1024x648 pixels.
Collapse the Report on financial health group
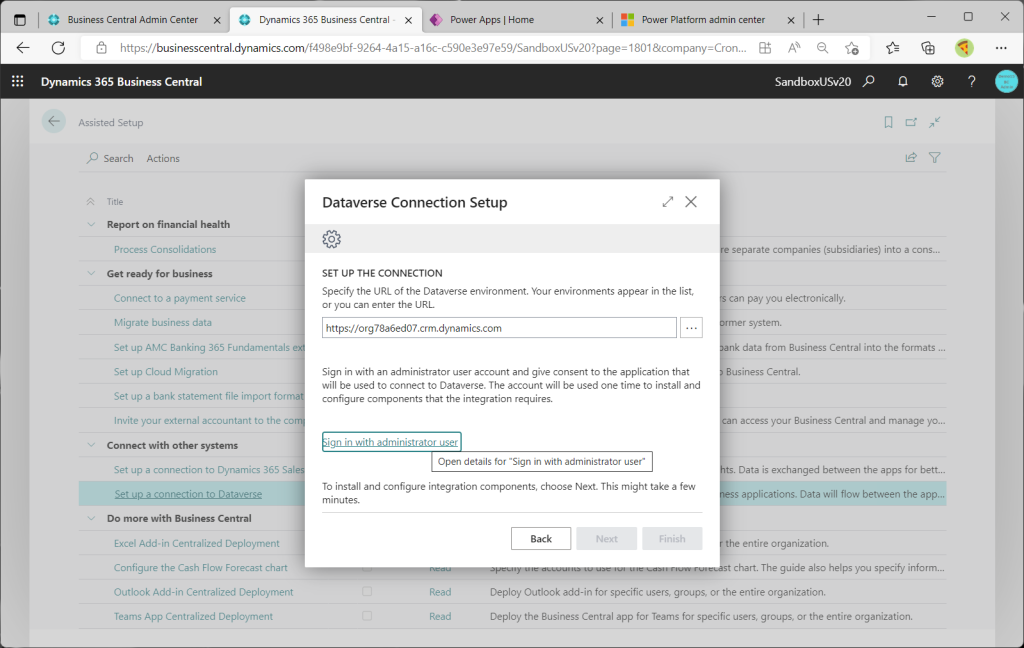91,224
